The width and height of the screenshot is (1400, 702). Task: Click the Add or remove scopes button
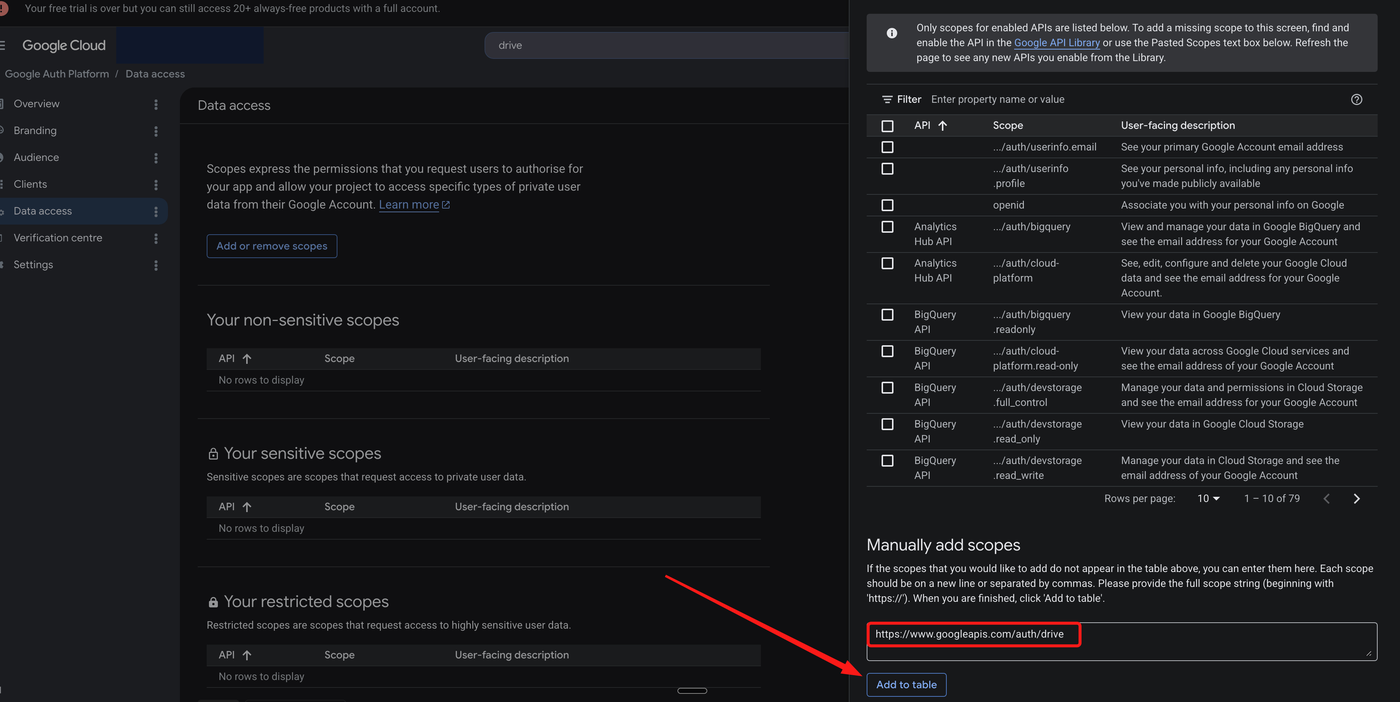(x=272, y=246)
